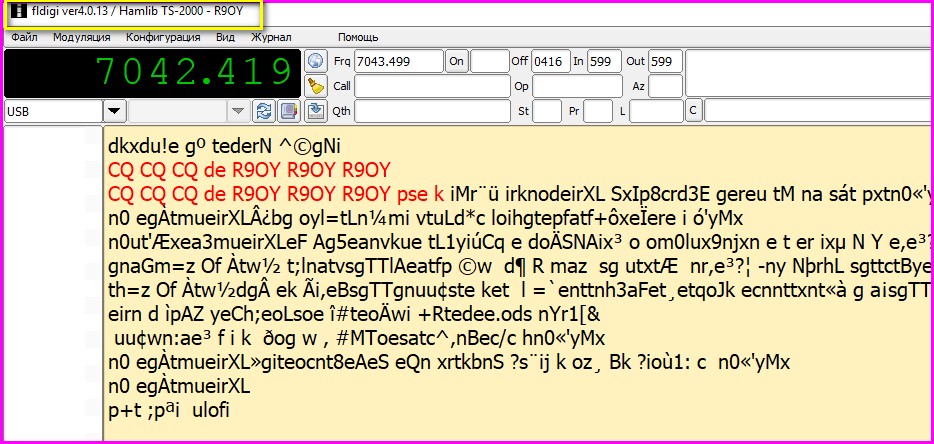Click the 7042.419 frequency display

click(x=151, y=72)
